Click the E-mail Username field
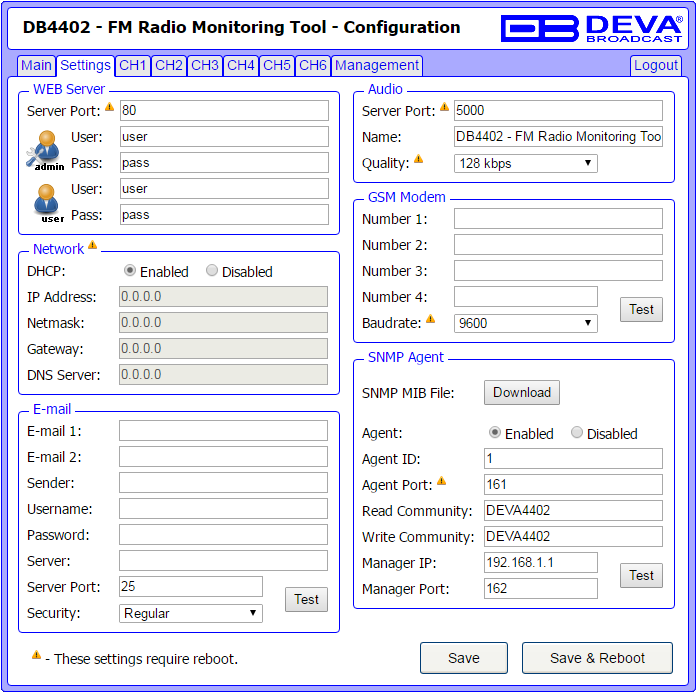 click(x=224, y=509)
